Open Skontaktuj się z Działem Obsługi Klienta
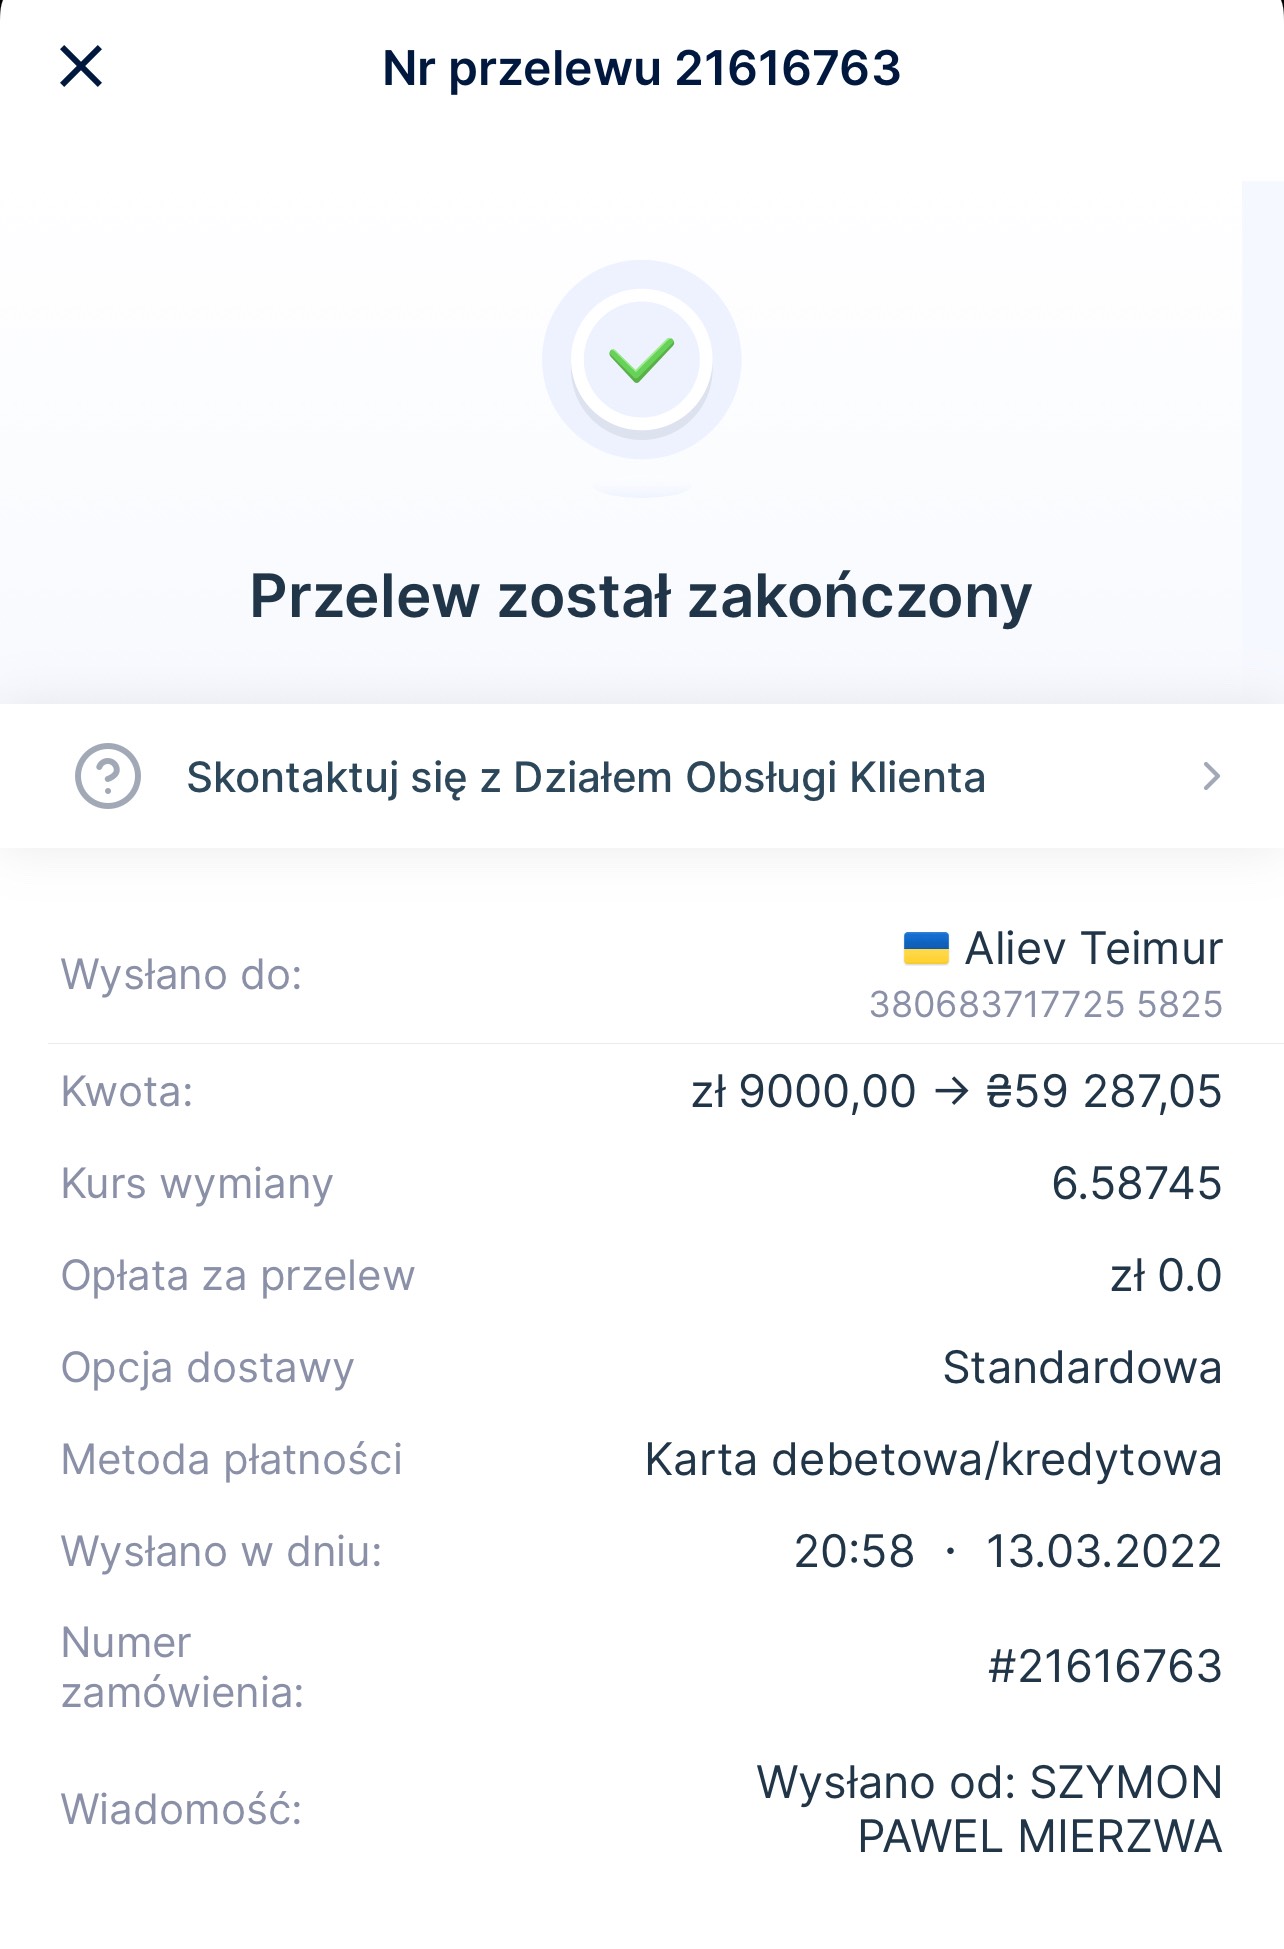Screen dimensions: 1284x1949 642,776
